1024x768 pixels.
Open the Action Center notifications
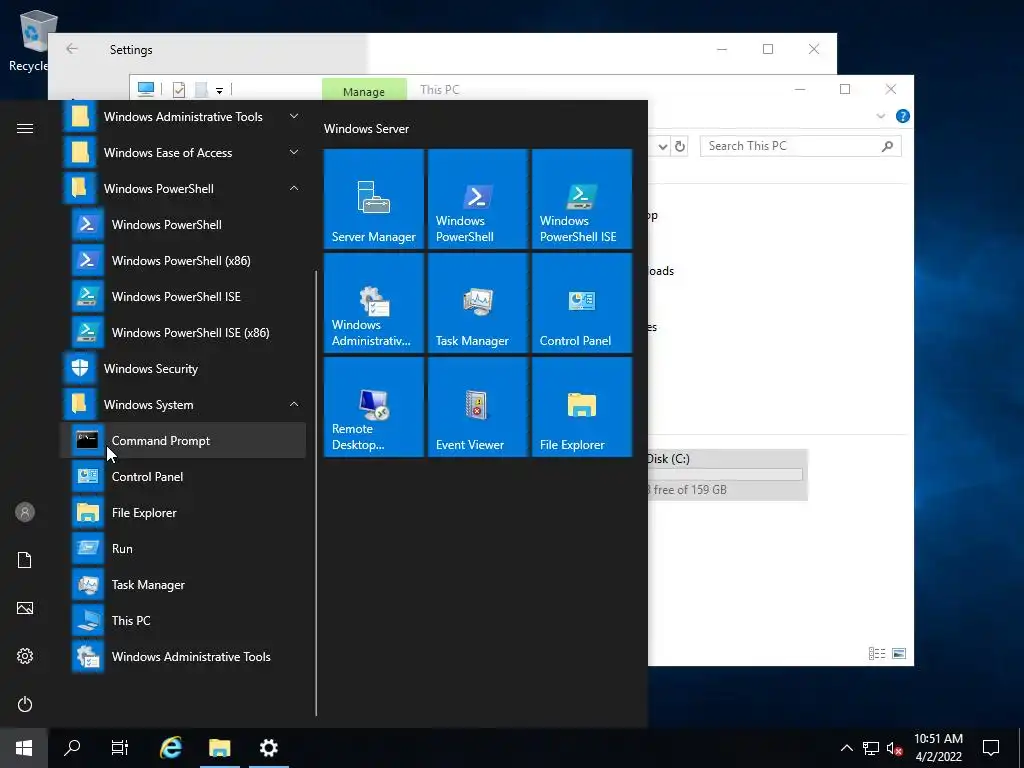pyautogui.click(x=991, y=748)
